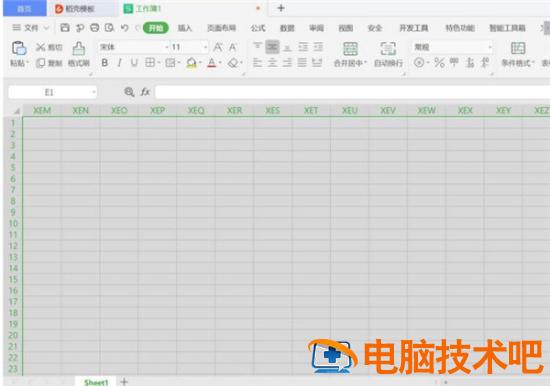This screenshot has width=550, height=386.
Task: Select the Sheet1 sheet tab
Action: point(96,382)
